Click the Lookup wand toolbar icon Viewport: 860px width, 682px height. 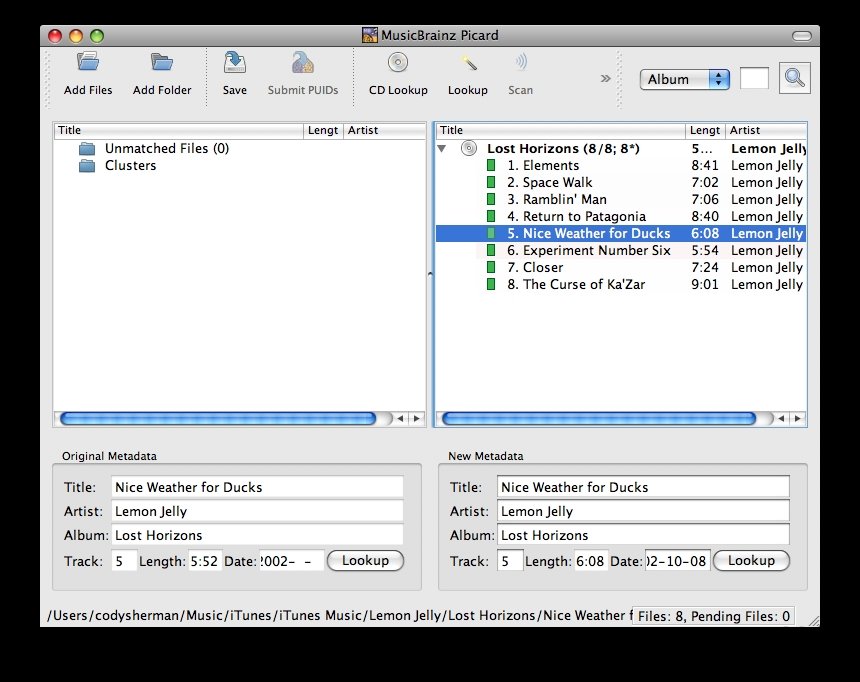(x=467, y=63)
